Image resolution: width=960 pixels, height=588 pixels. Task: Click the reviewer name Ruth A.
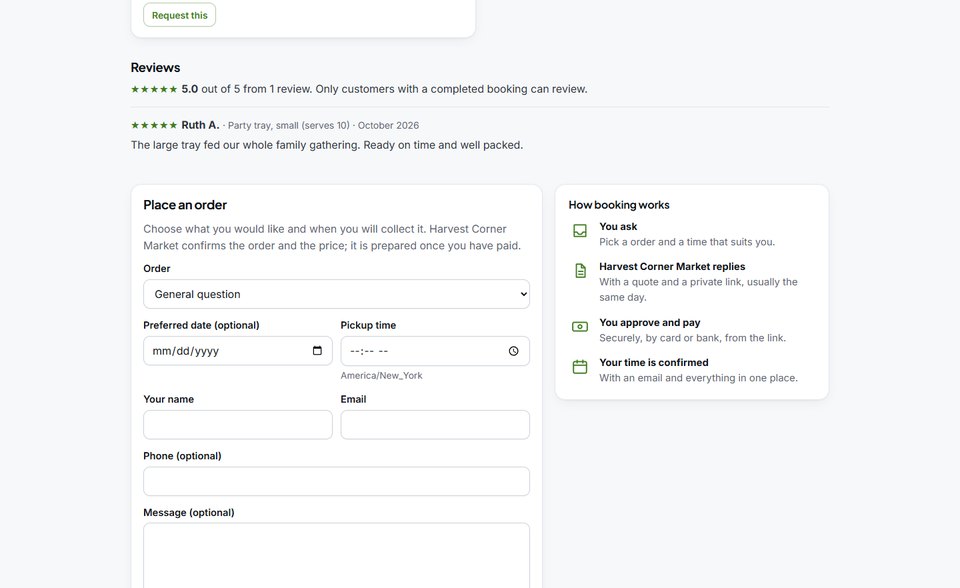tap(200, 125)
